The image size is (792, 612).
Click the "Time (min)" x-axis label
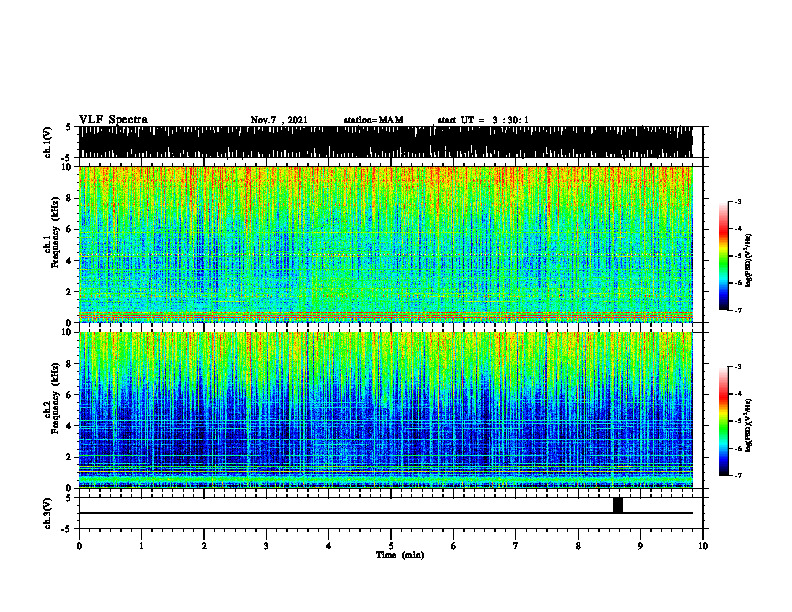(x=400, y=555)
